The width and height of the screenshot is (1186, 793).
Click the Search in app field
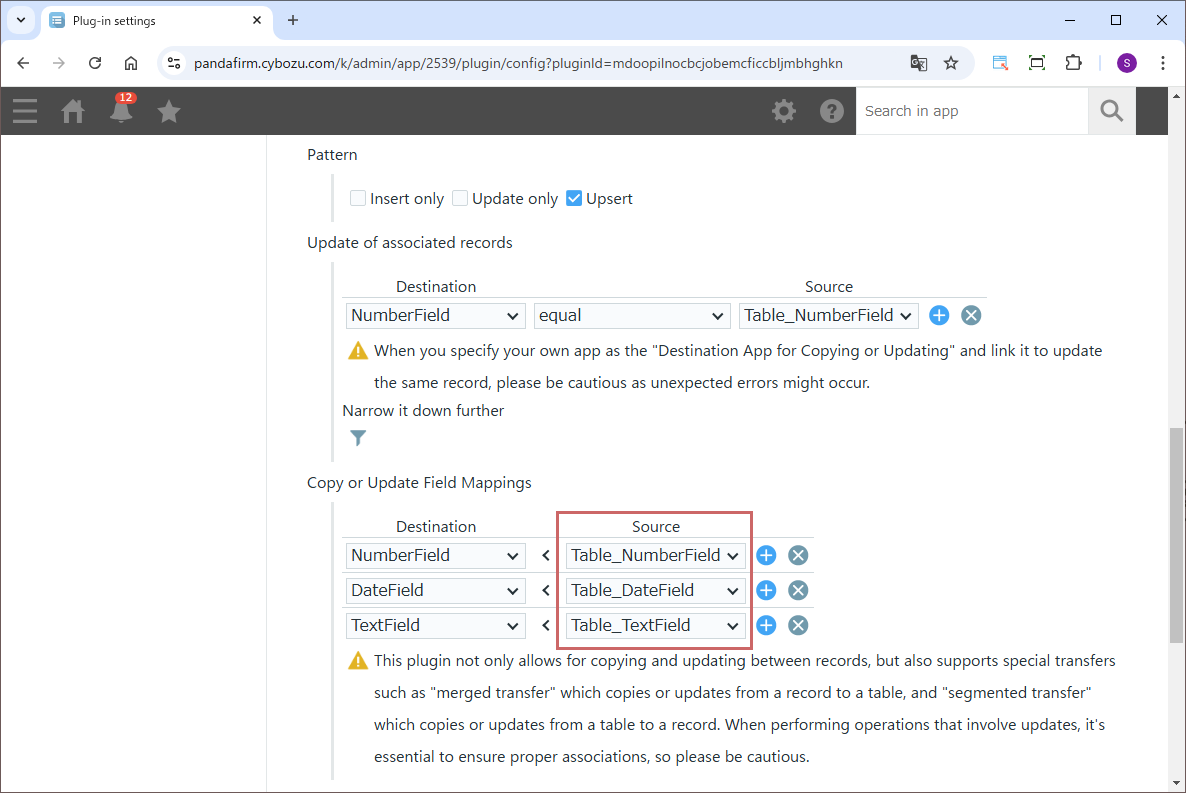click(970, 111)
